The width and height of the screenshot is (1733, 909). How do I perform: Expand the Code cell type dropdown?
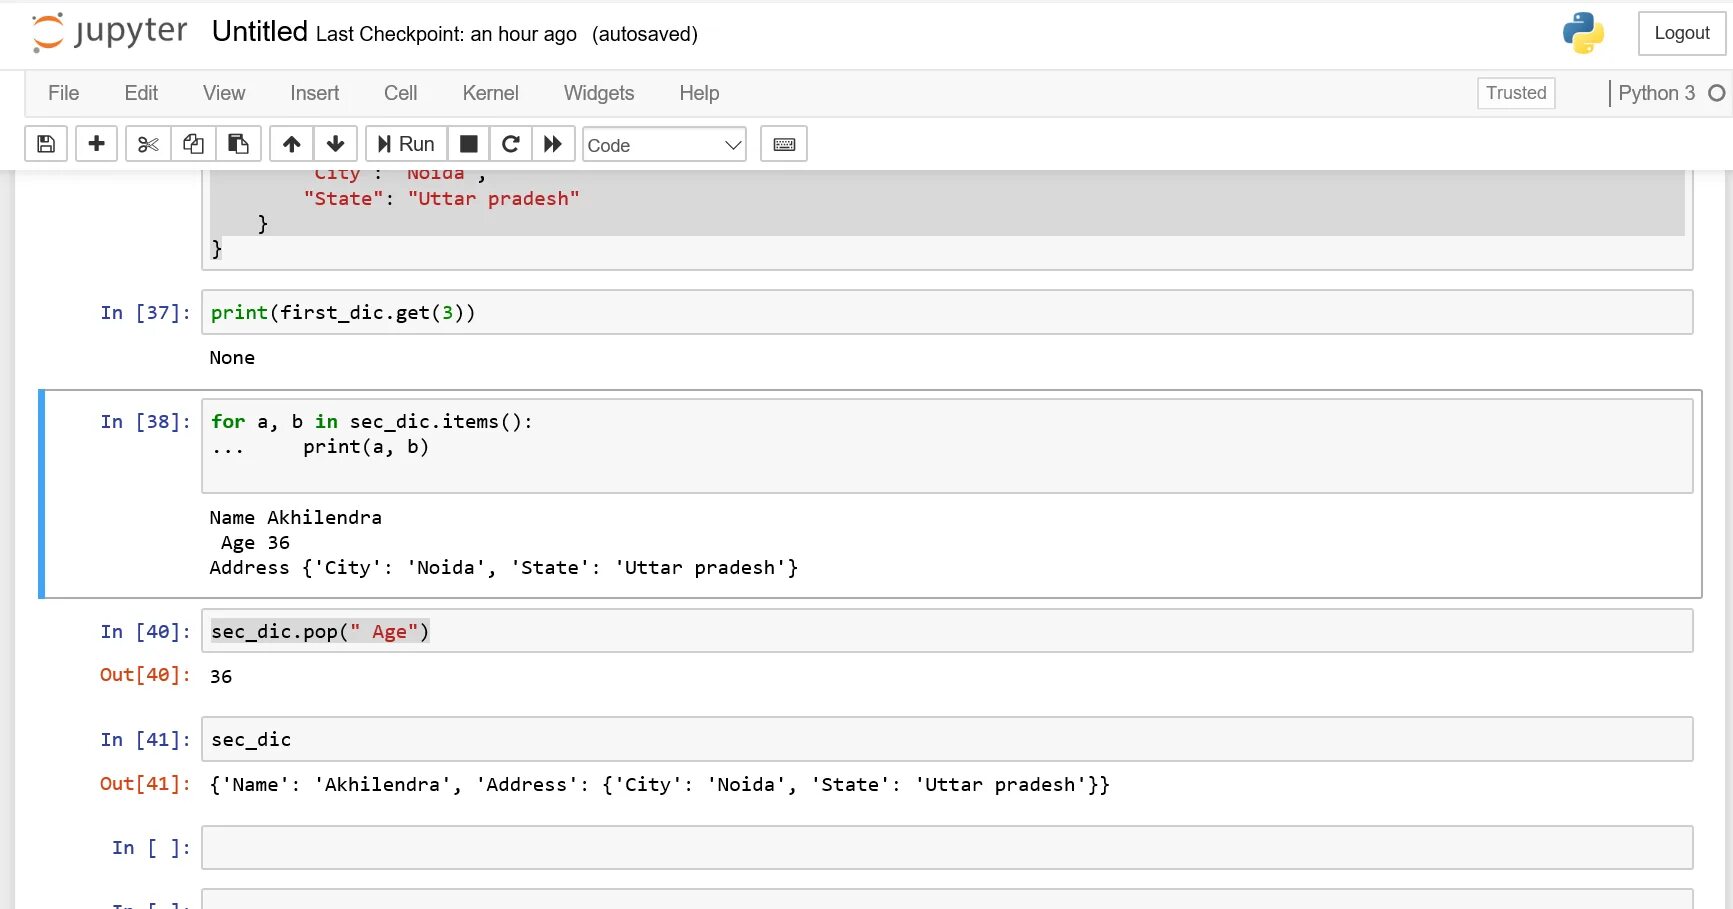click(x=664, y=145)
